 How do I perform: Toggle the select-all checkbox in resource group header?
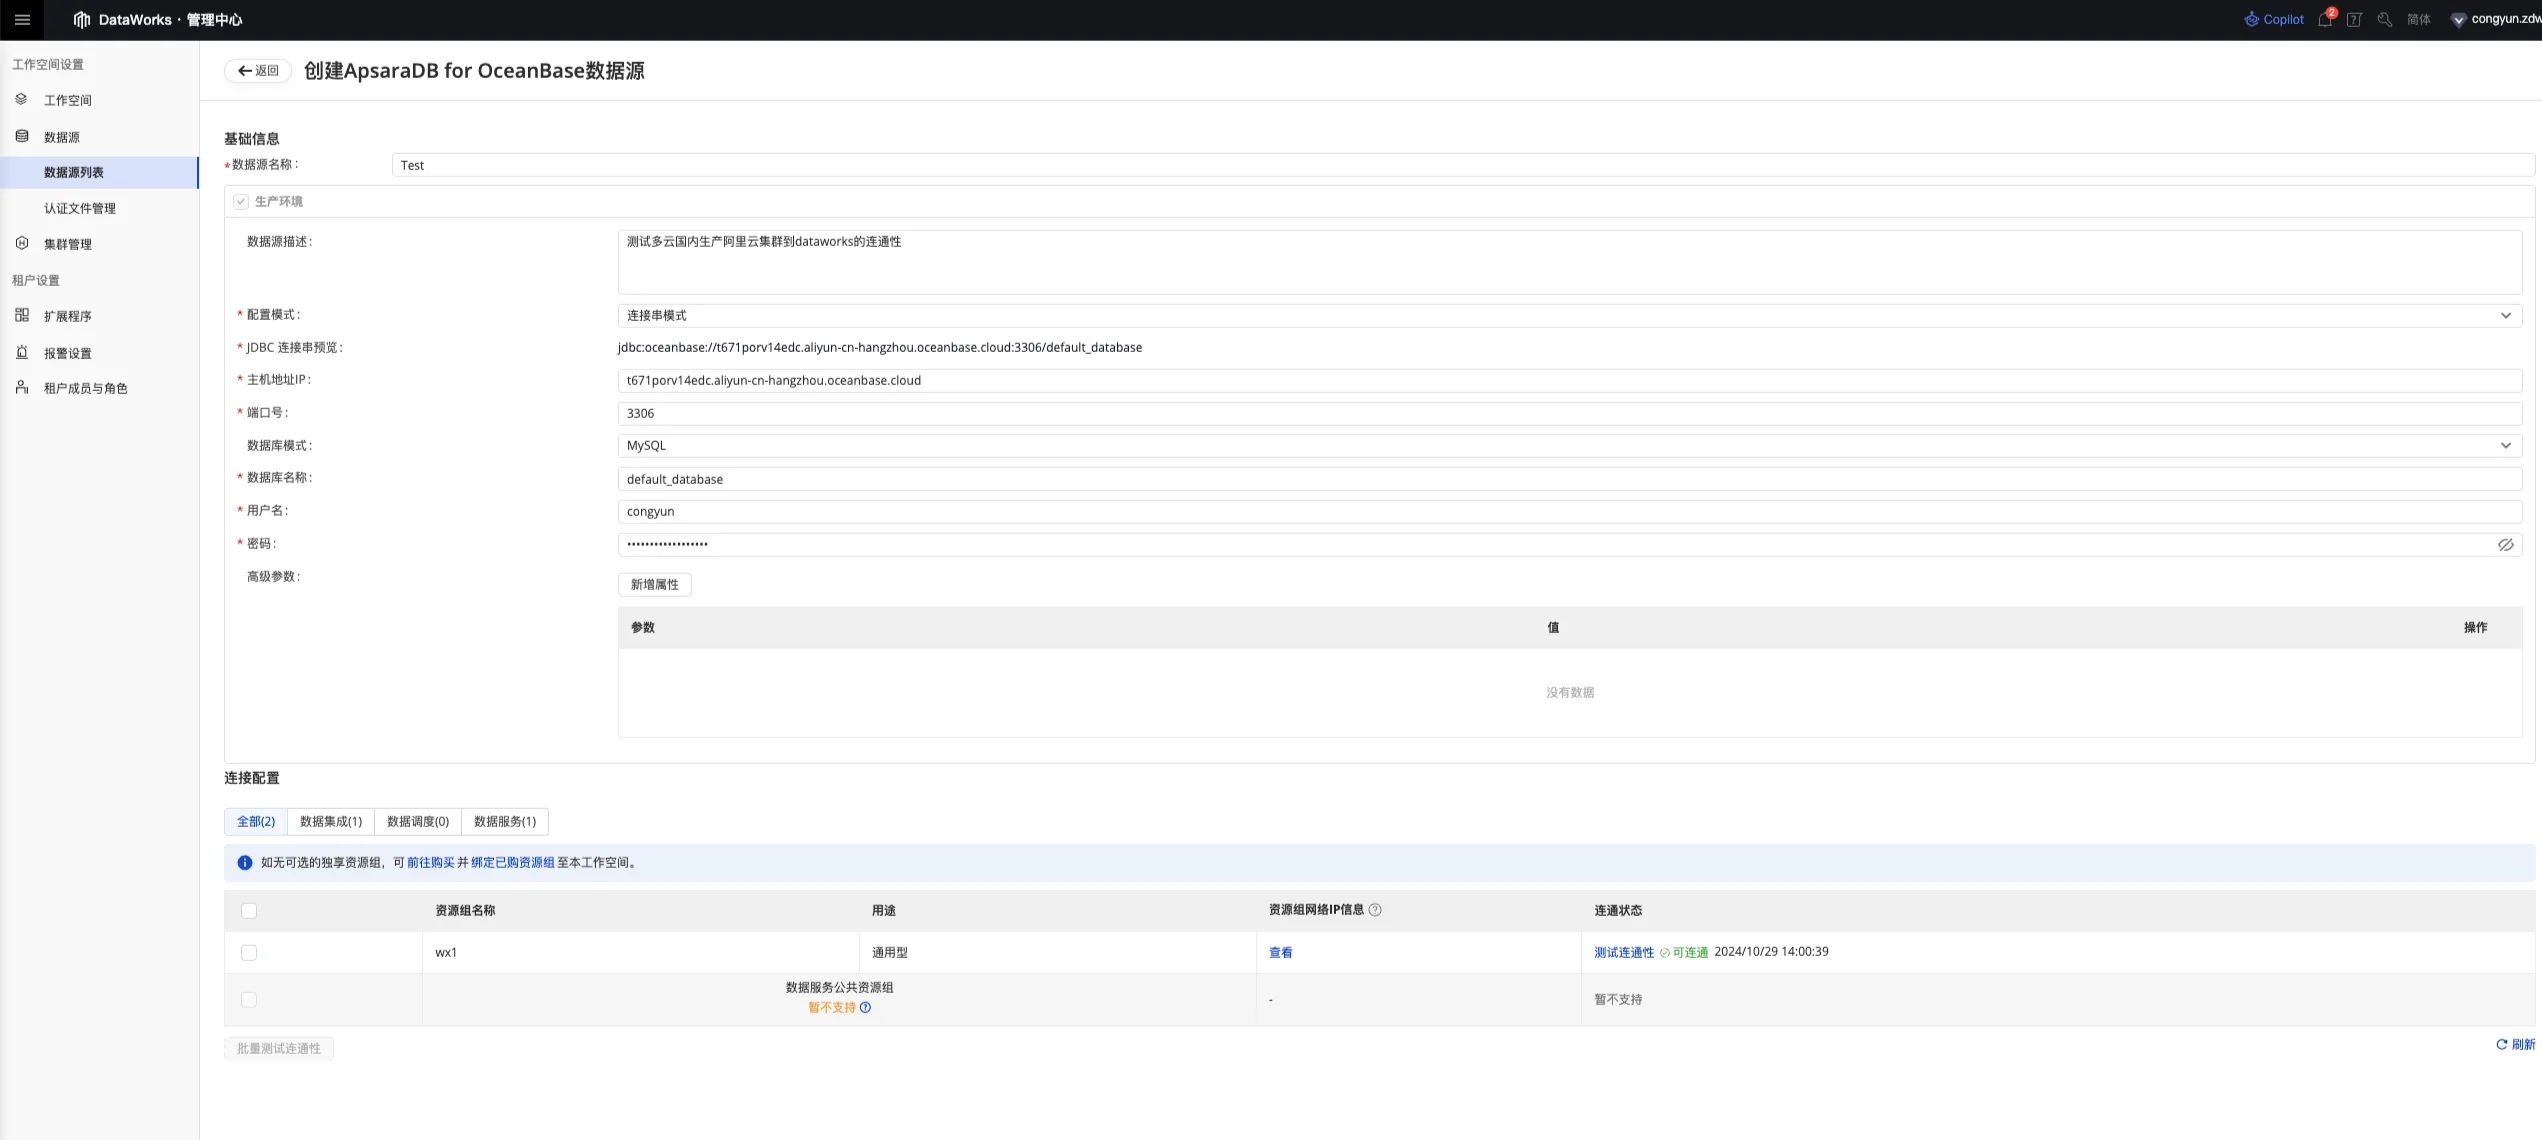(x=249, y=910)
